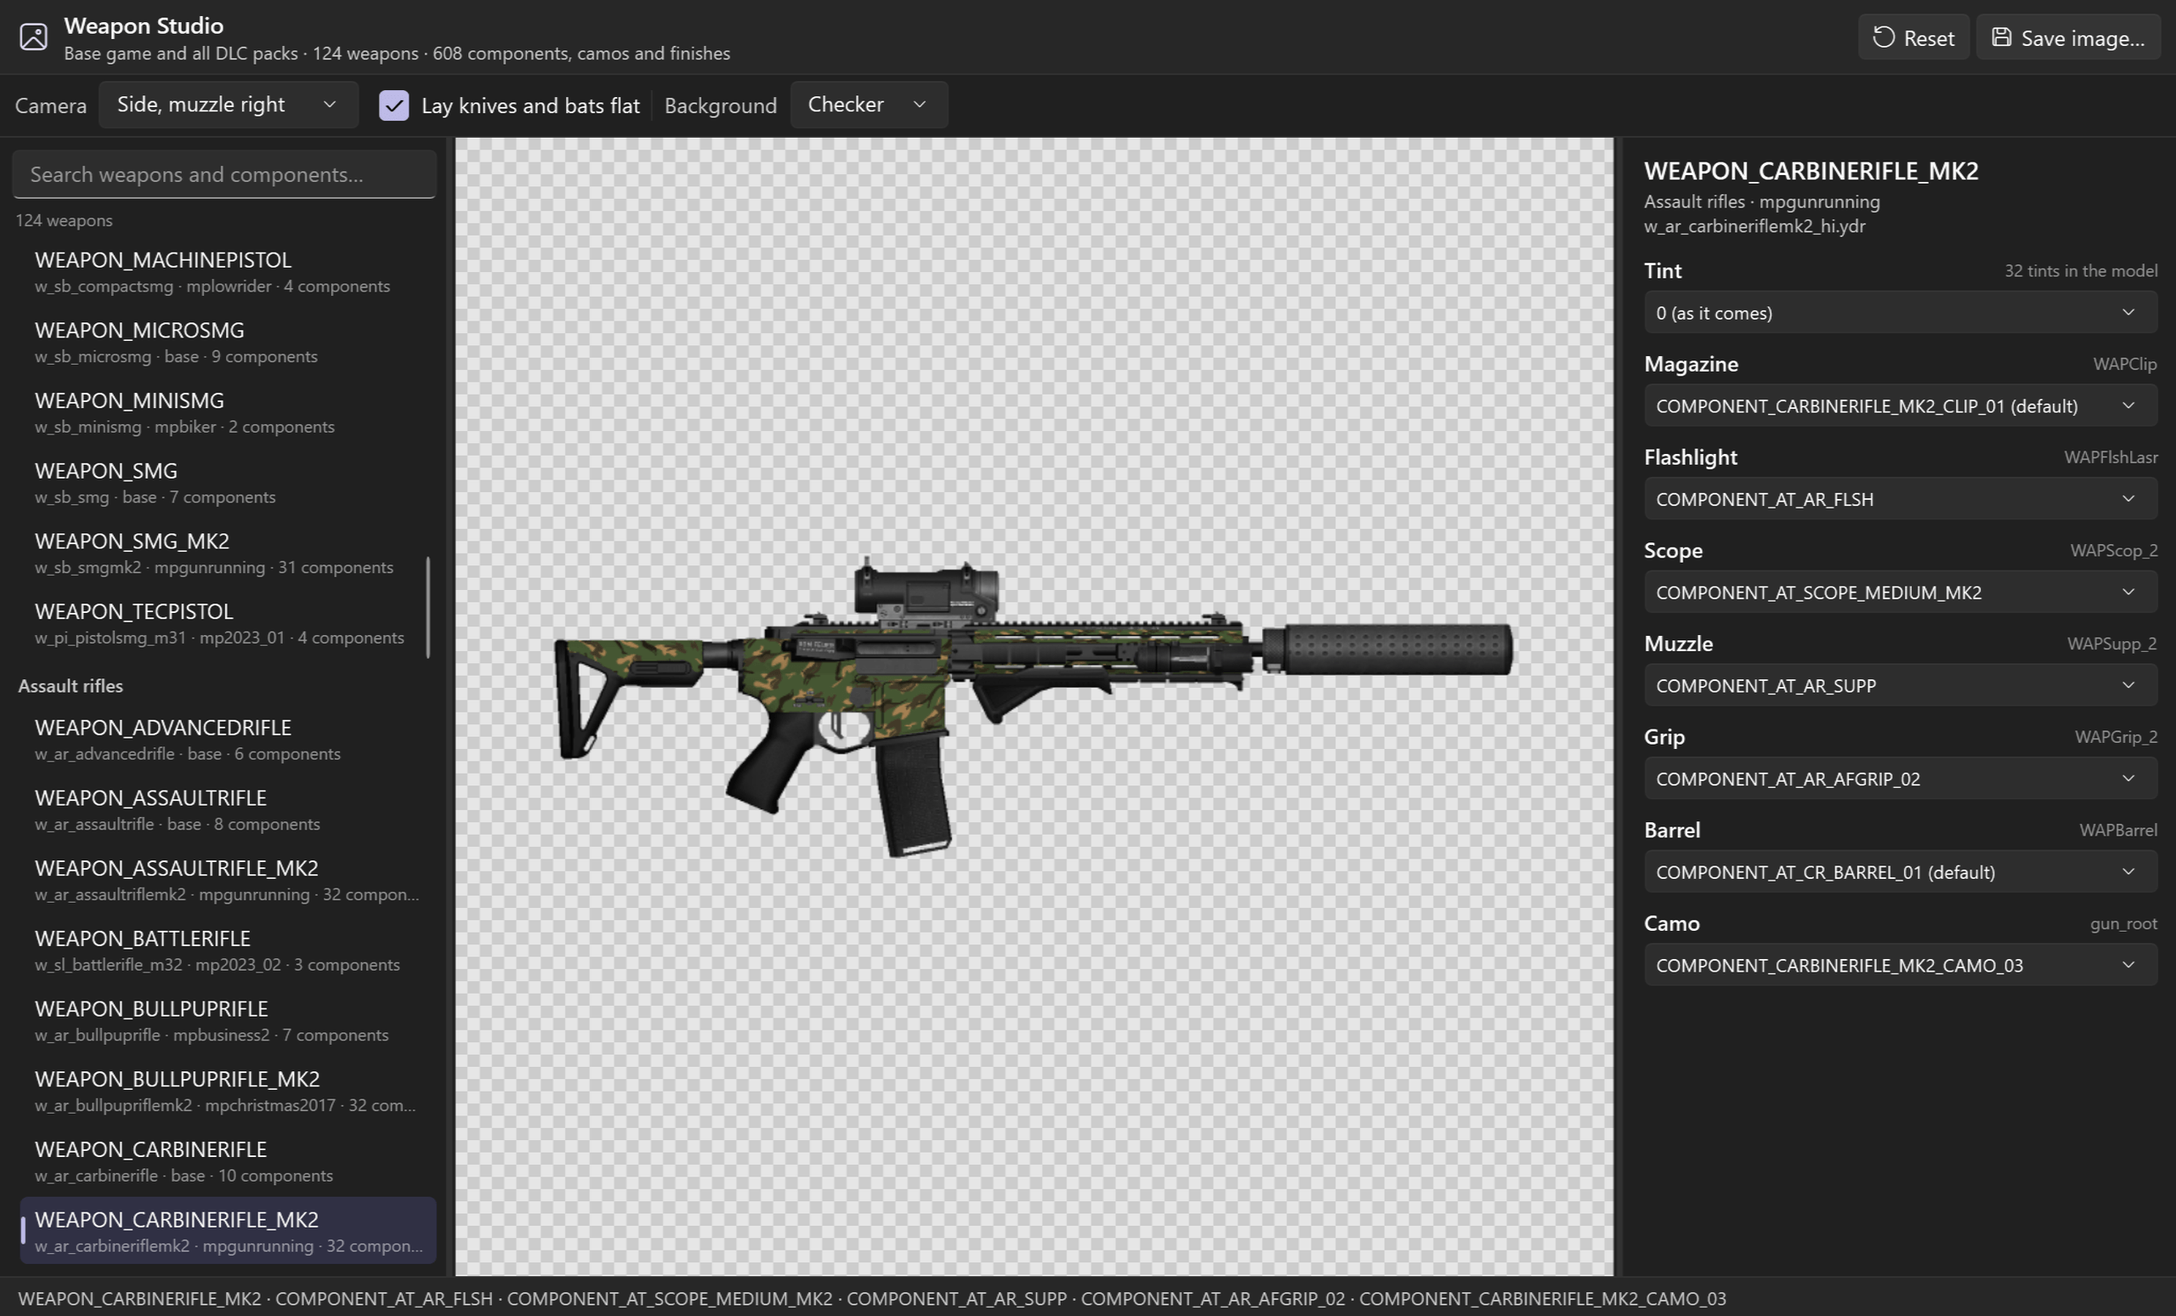Click the WEAPON_CARBINERIFLE_MK2 details heading
2176x1316 pixels.
point(1811,171)
